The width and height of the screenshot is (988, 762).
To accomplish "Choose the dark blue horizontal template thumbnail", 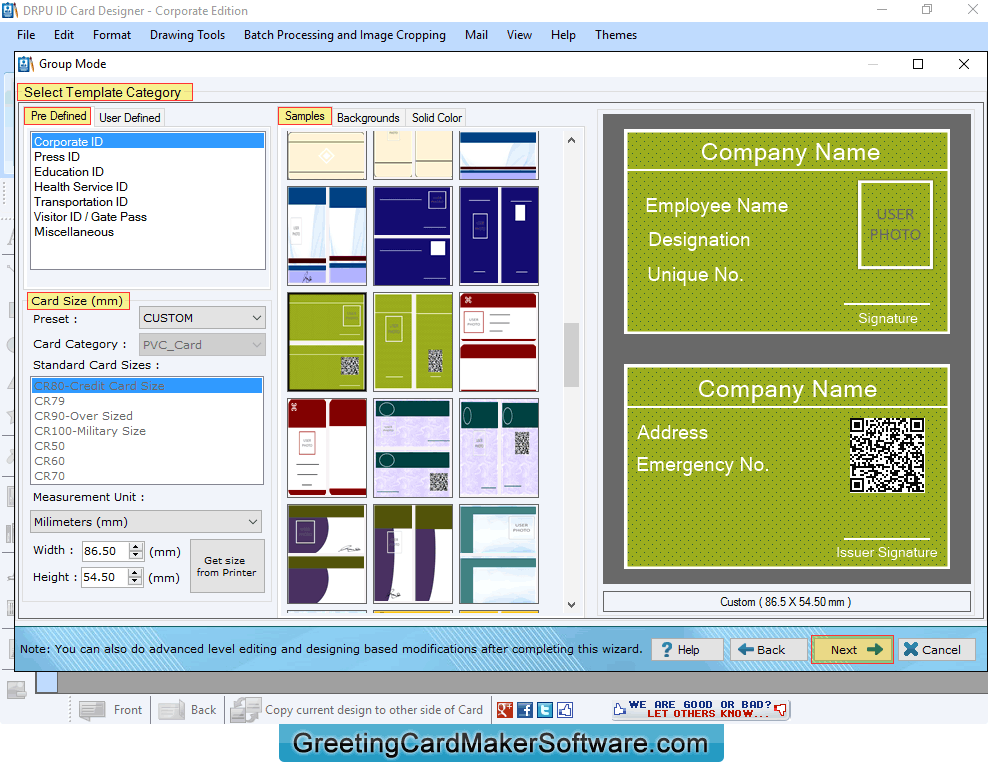I will point(413,236).
